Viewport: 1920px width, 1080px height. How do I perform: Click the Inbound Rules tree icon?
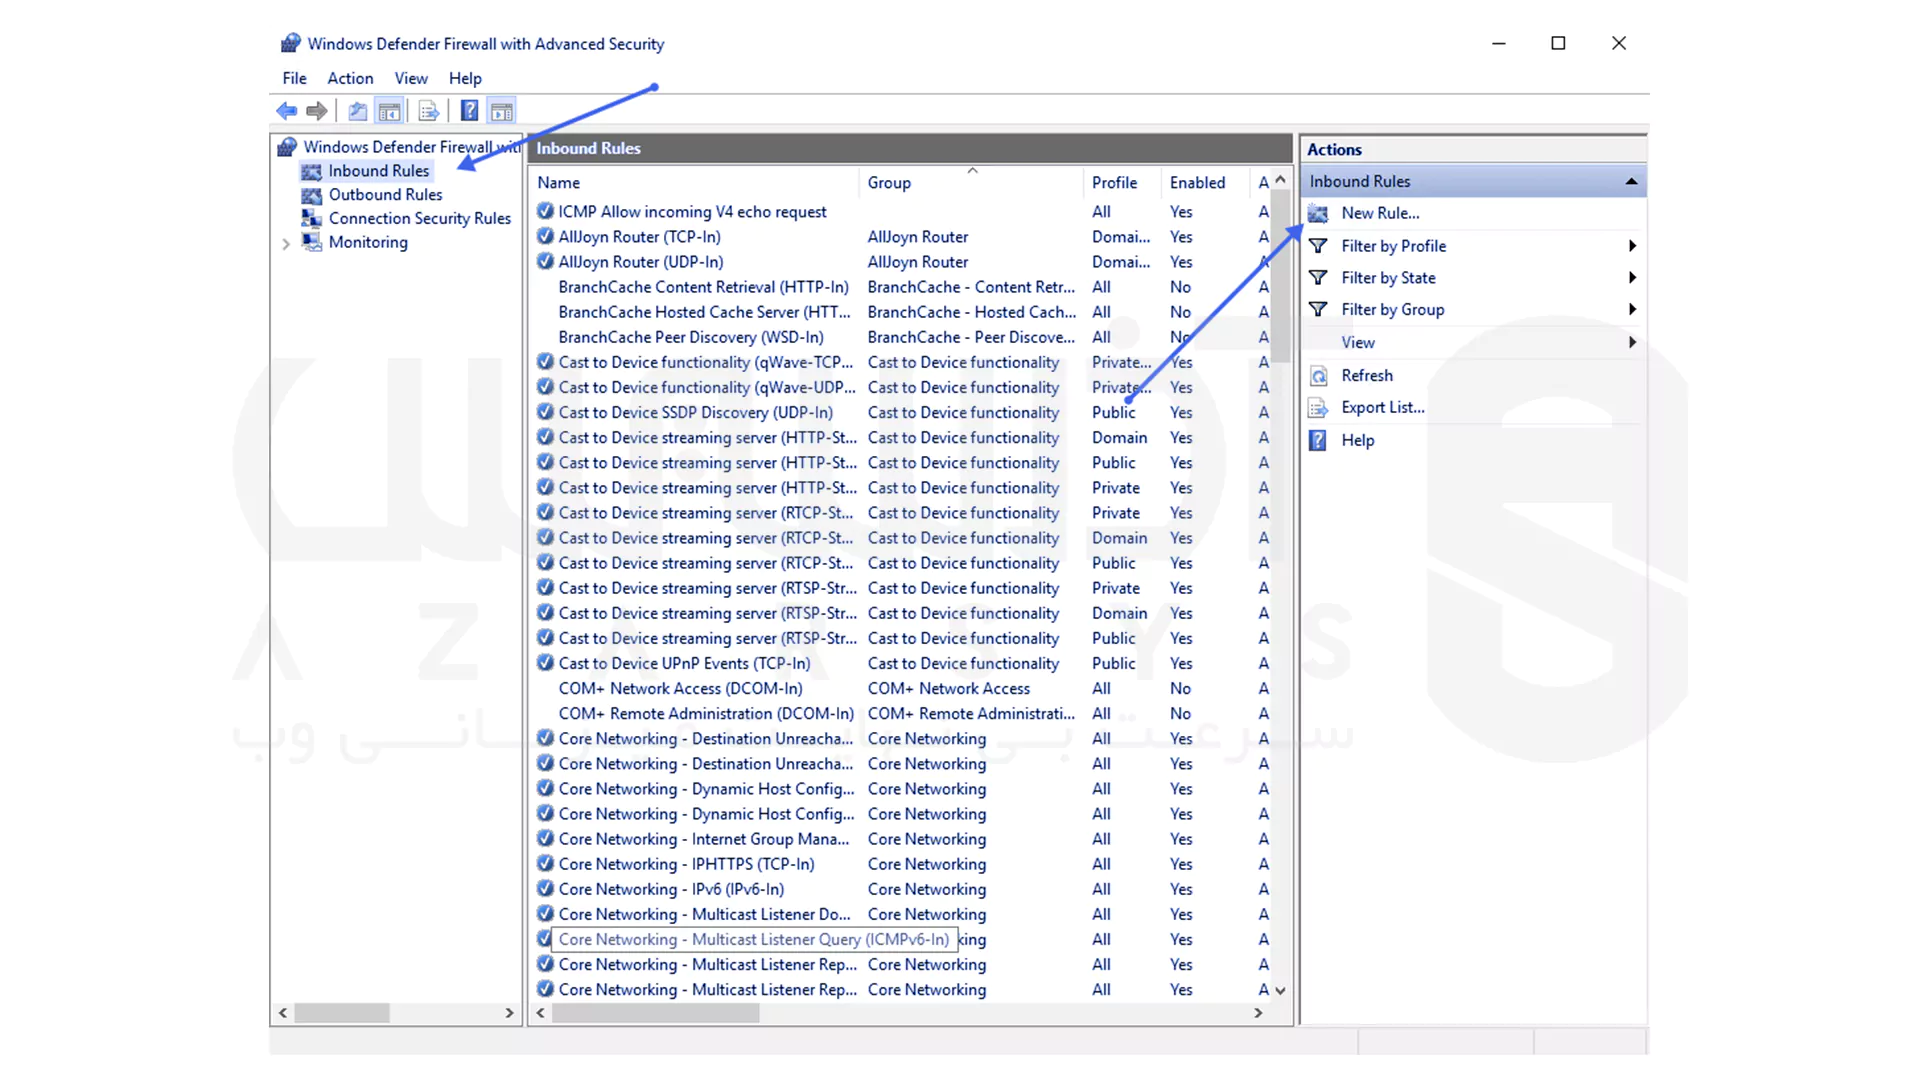(x=312, y=171)
